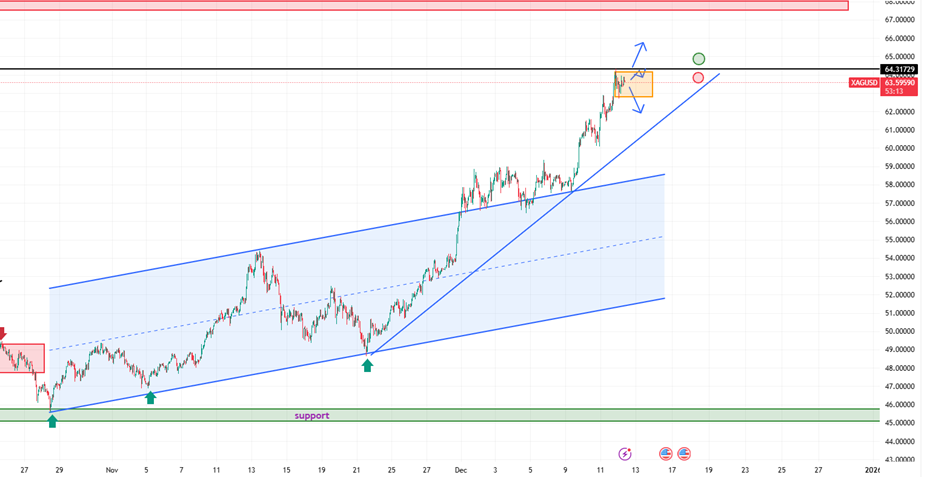Click the purple lightning bolt event icon
Viewport: 927px width, 477px height.
[x=625, y=453]
